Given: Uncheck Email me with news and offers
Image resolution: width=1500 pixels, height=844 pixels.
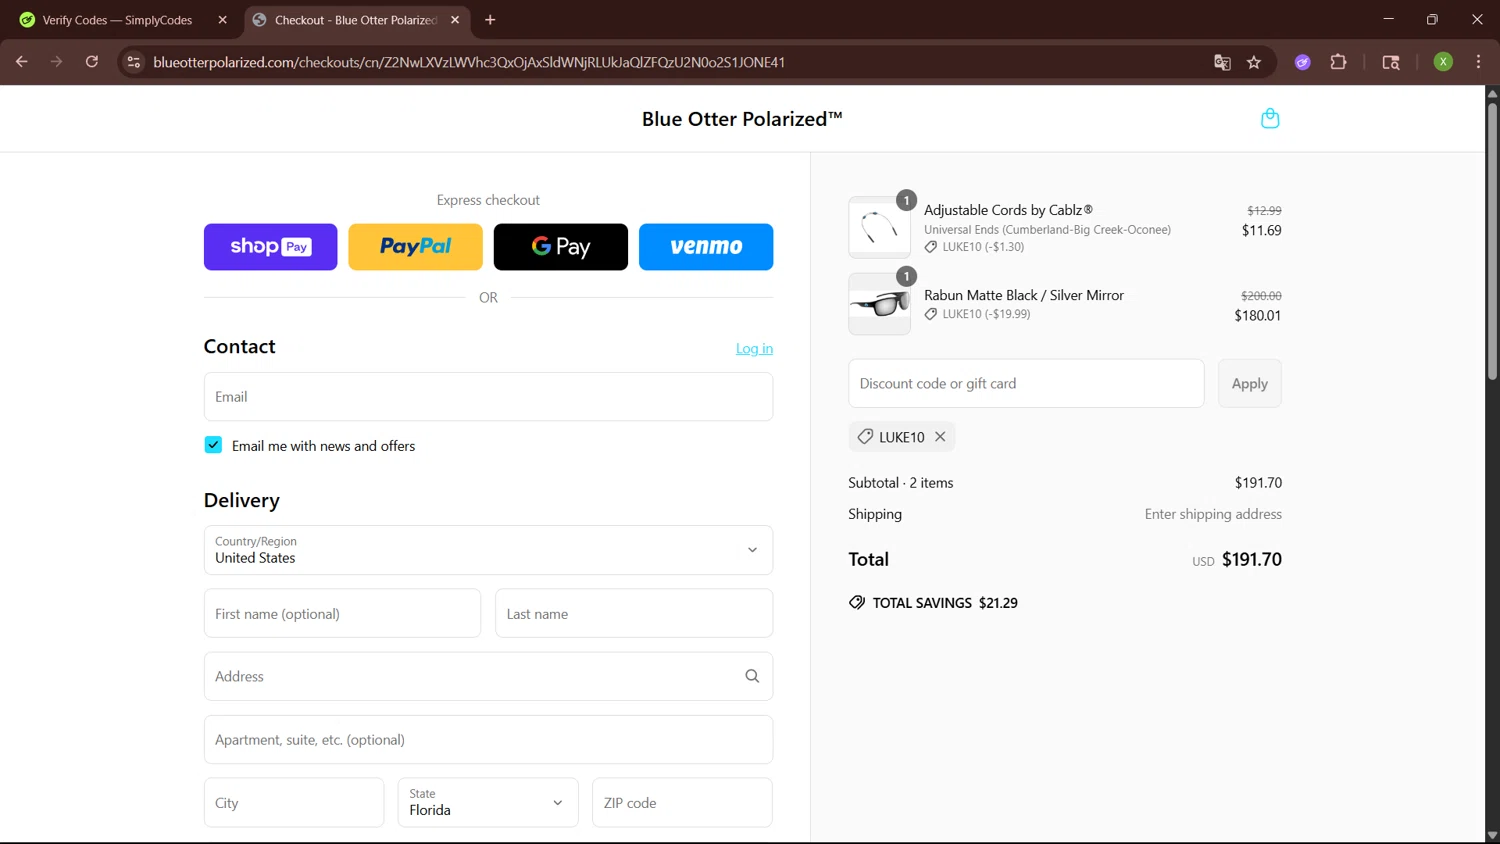Looking at the screenshot, I should click(x=213, y=445).
